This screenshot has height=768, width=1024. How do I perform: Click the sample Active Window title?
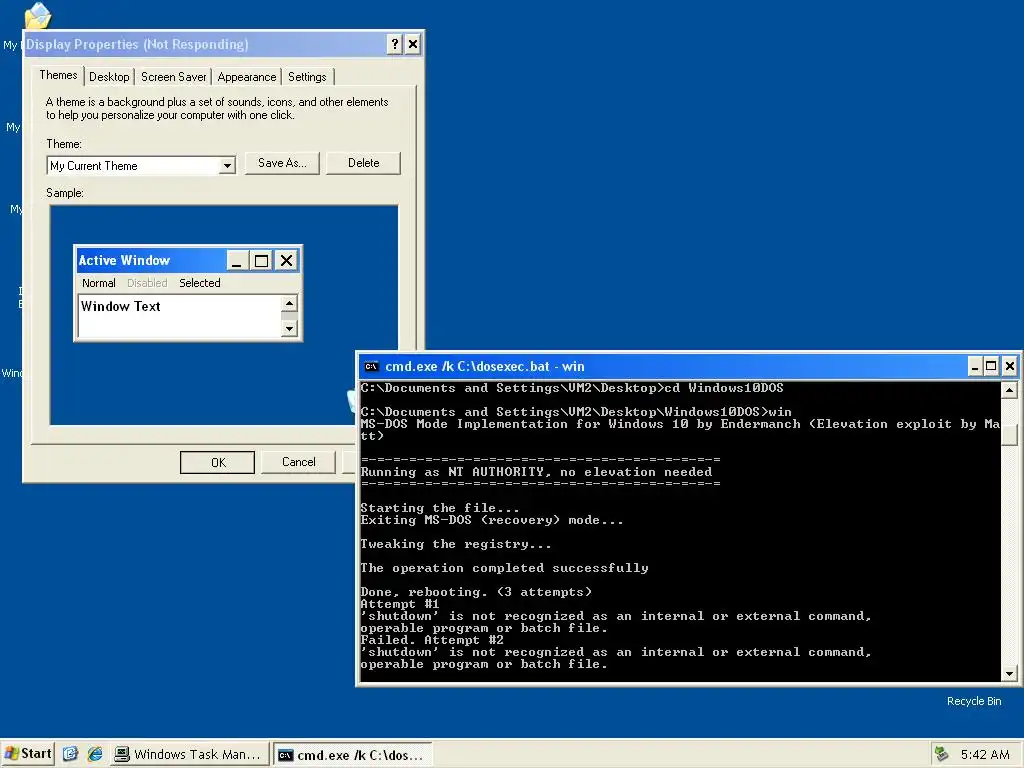(x=124, y=261)
